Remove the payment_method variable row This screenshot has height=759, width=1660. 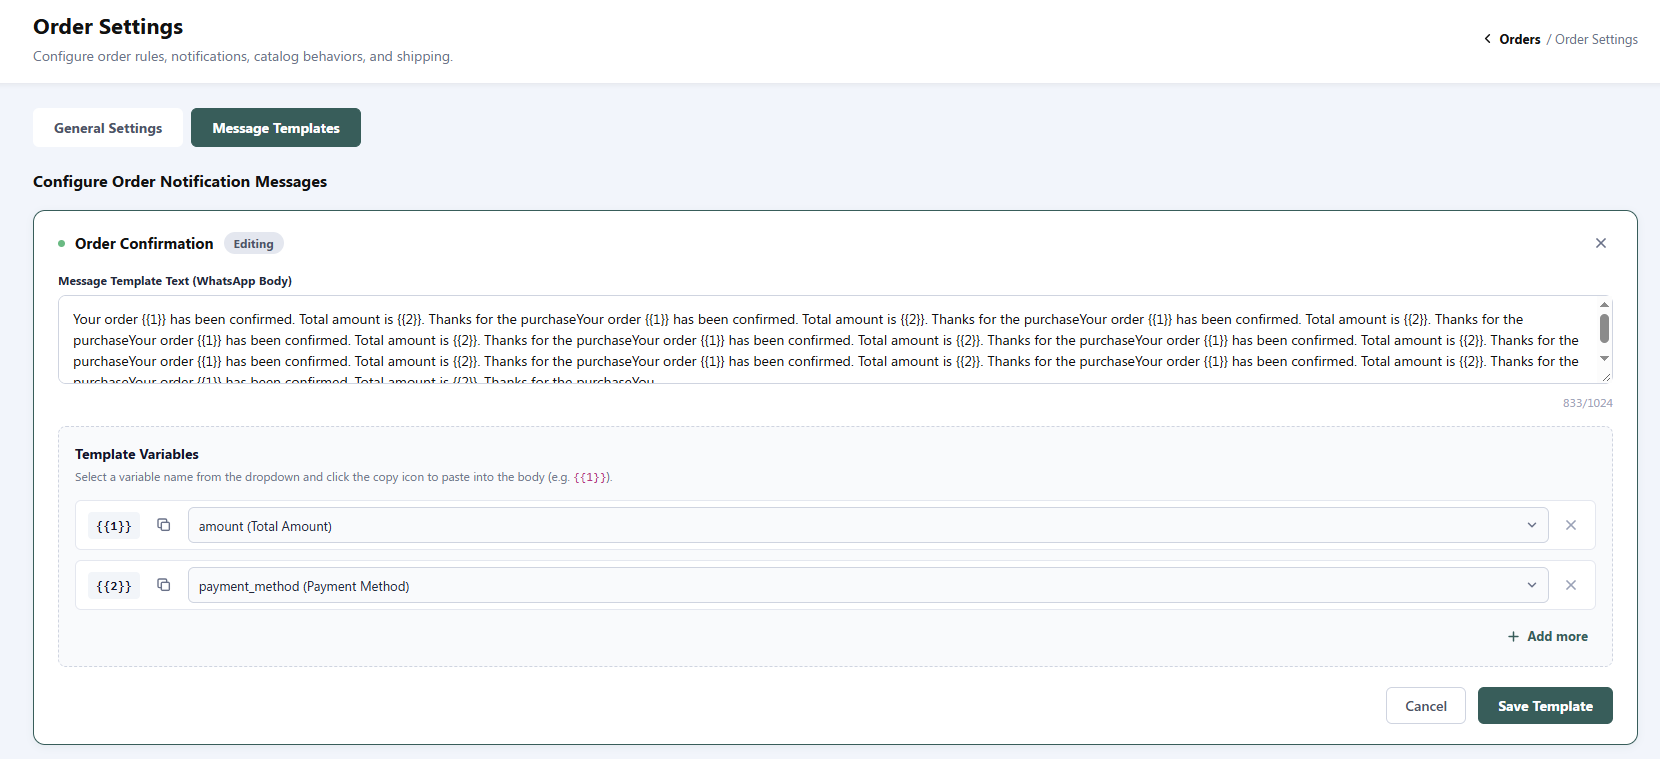[1571, 585]
